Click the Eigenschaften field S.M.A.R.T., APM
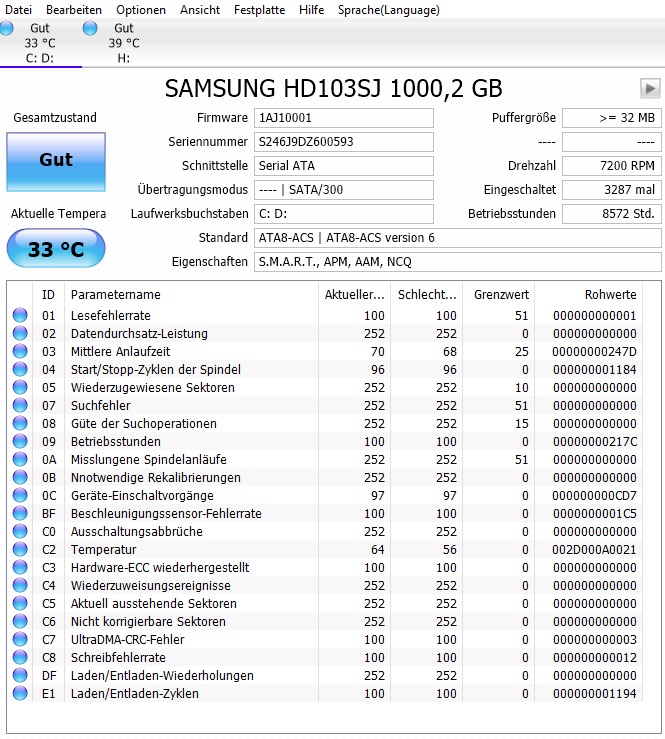Image resolution: width=665 pixels, height=739 pixels. pyautogui.click(x=458, y=262)
